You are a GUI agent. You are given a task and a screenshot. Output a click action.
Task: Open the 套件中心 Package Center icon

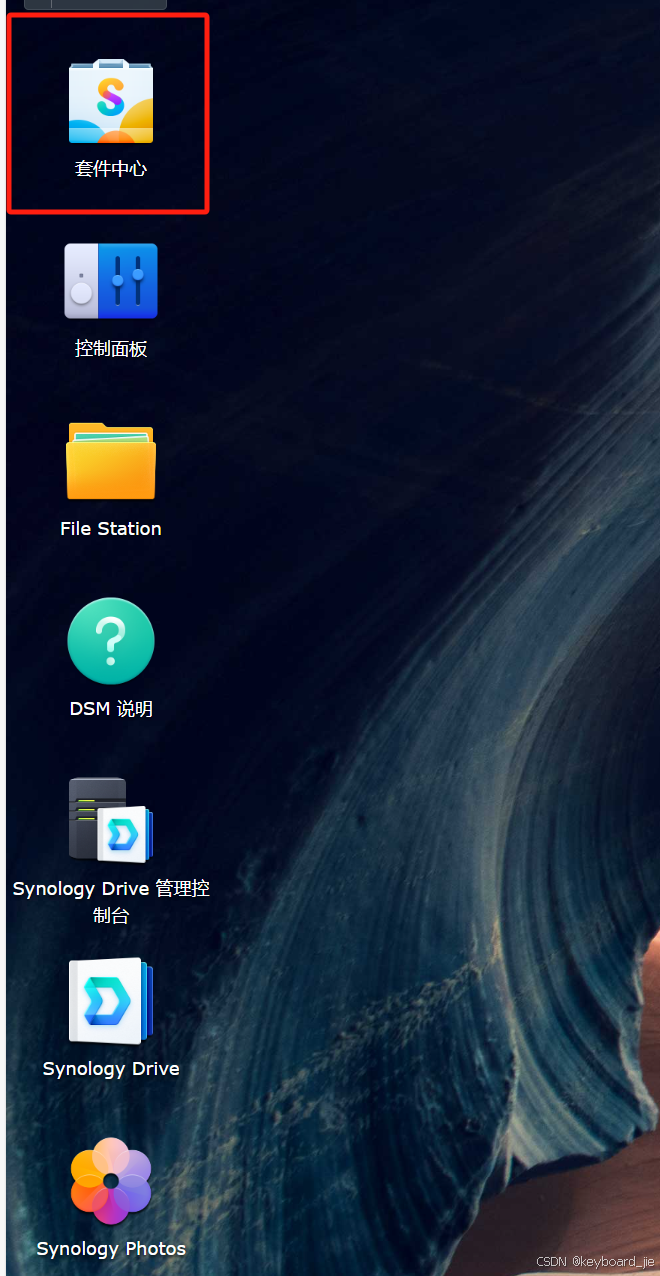click(x=111, y=101)
